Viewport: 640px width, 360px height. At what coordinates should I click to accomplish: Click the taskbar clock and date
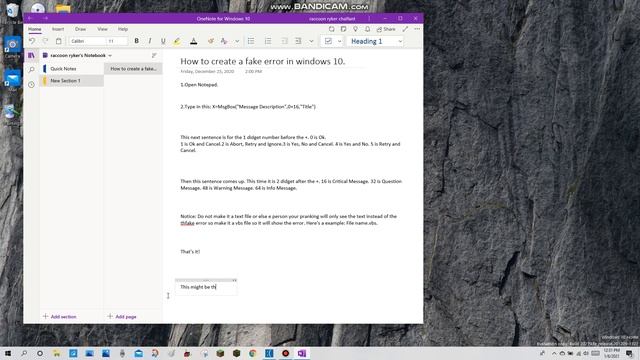tap(611, 353)
